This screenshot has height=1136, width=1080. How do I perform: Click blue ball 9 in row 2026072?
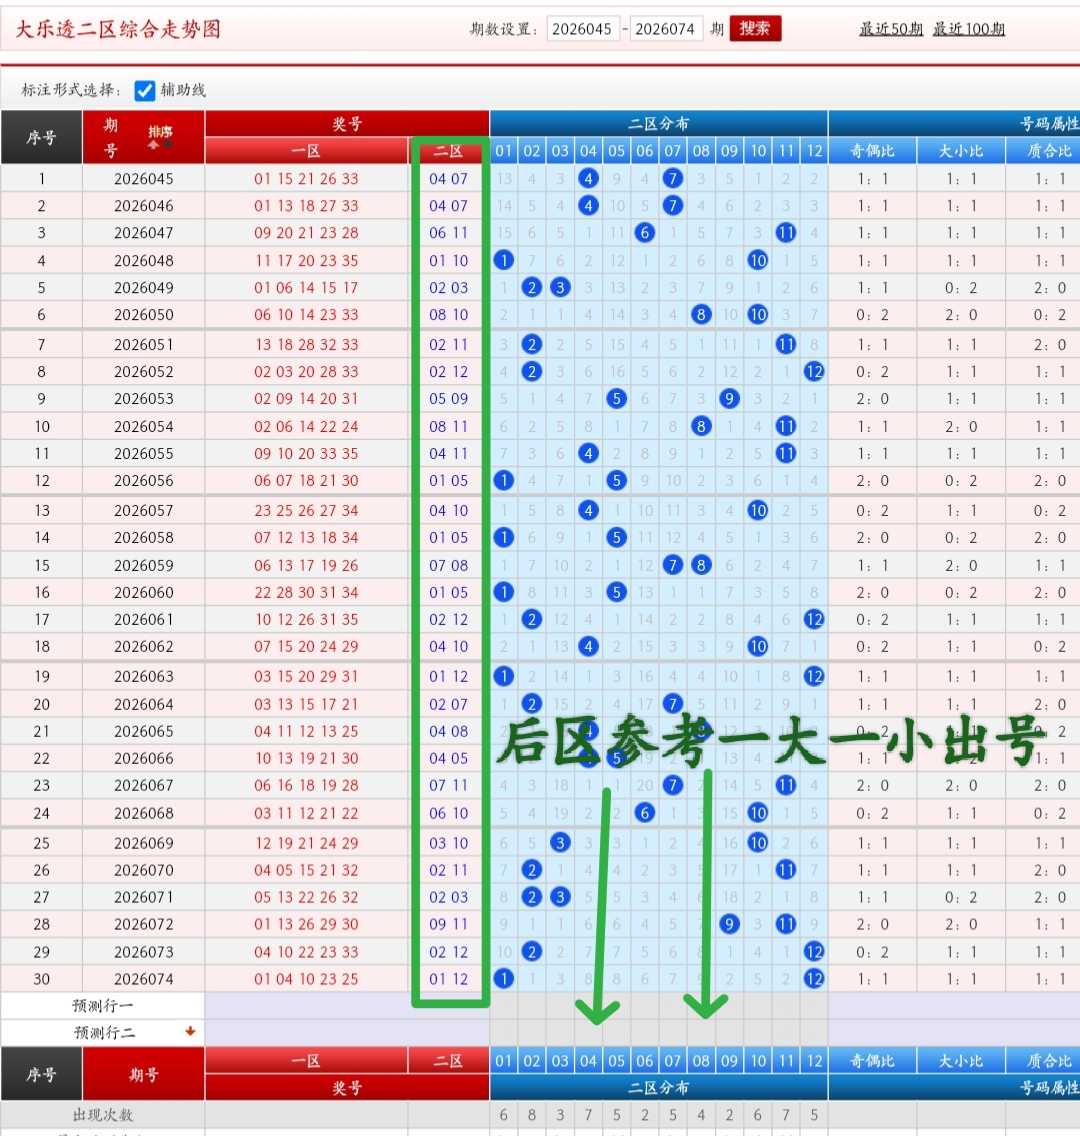(729, 924)
